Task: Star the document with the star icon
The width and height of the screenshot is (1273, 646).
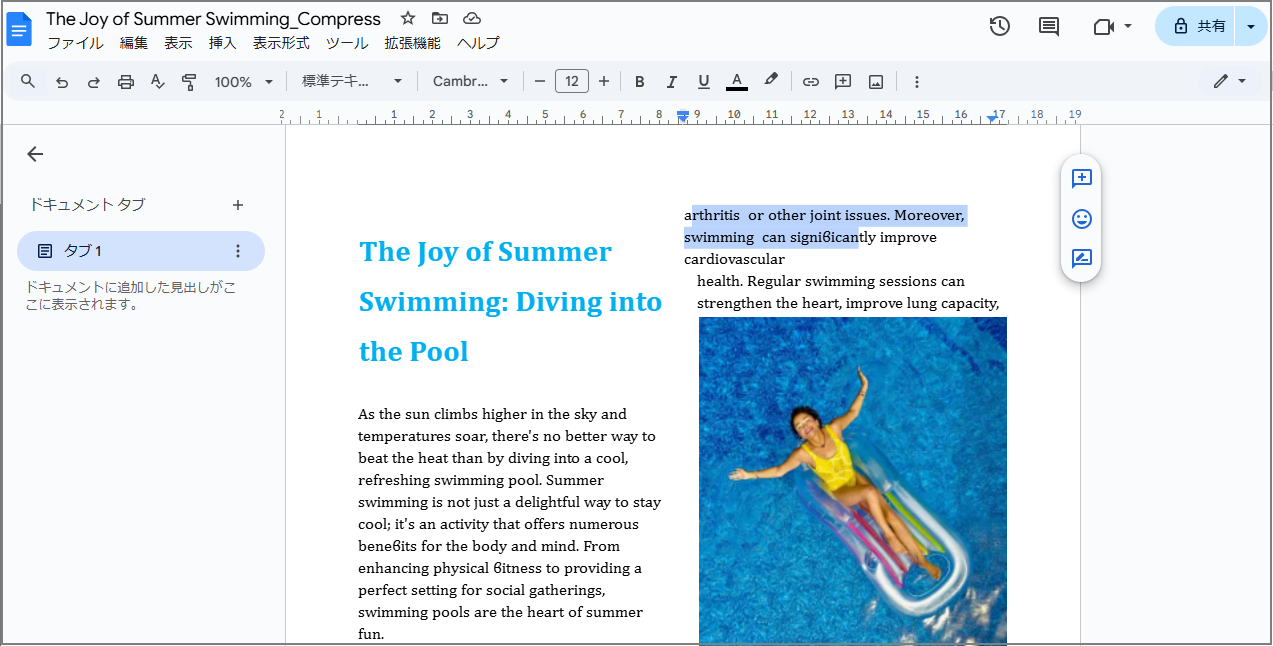Action: pyautogui.click(x=408, y=19)
